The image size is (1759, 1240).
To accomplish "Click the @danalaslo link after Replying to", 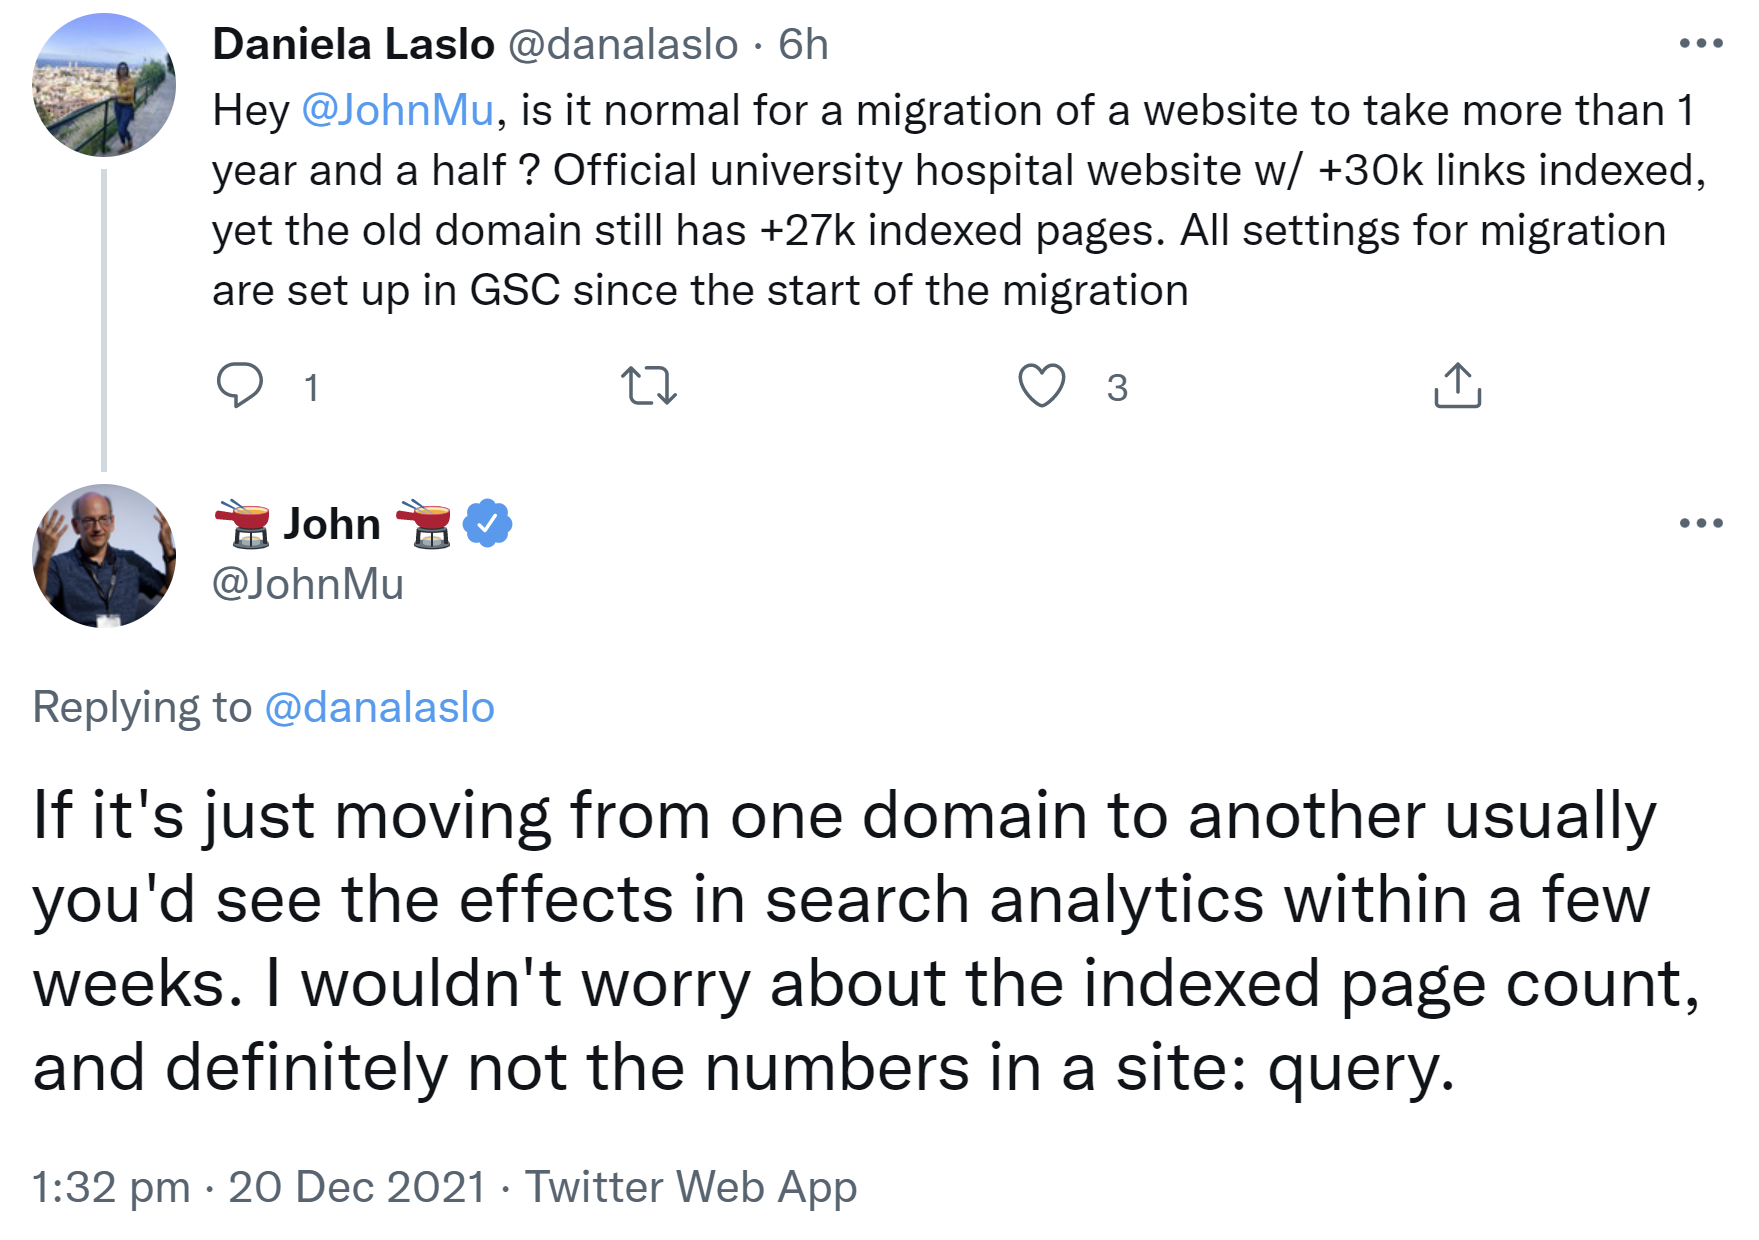I will point(379,707).
